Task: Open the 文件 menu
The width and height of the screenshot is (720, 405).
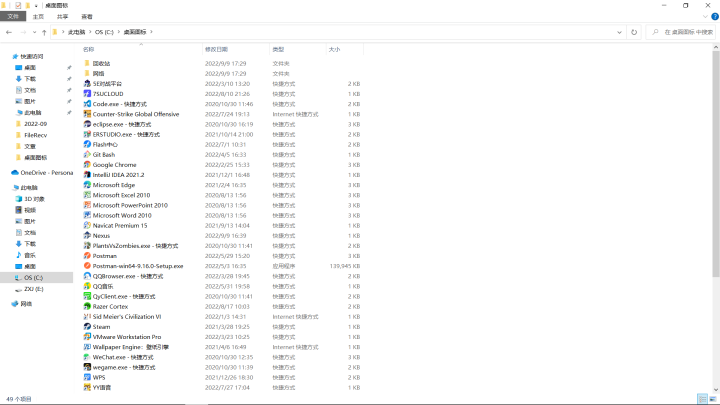Action: click(x=13, y=17)
